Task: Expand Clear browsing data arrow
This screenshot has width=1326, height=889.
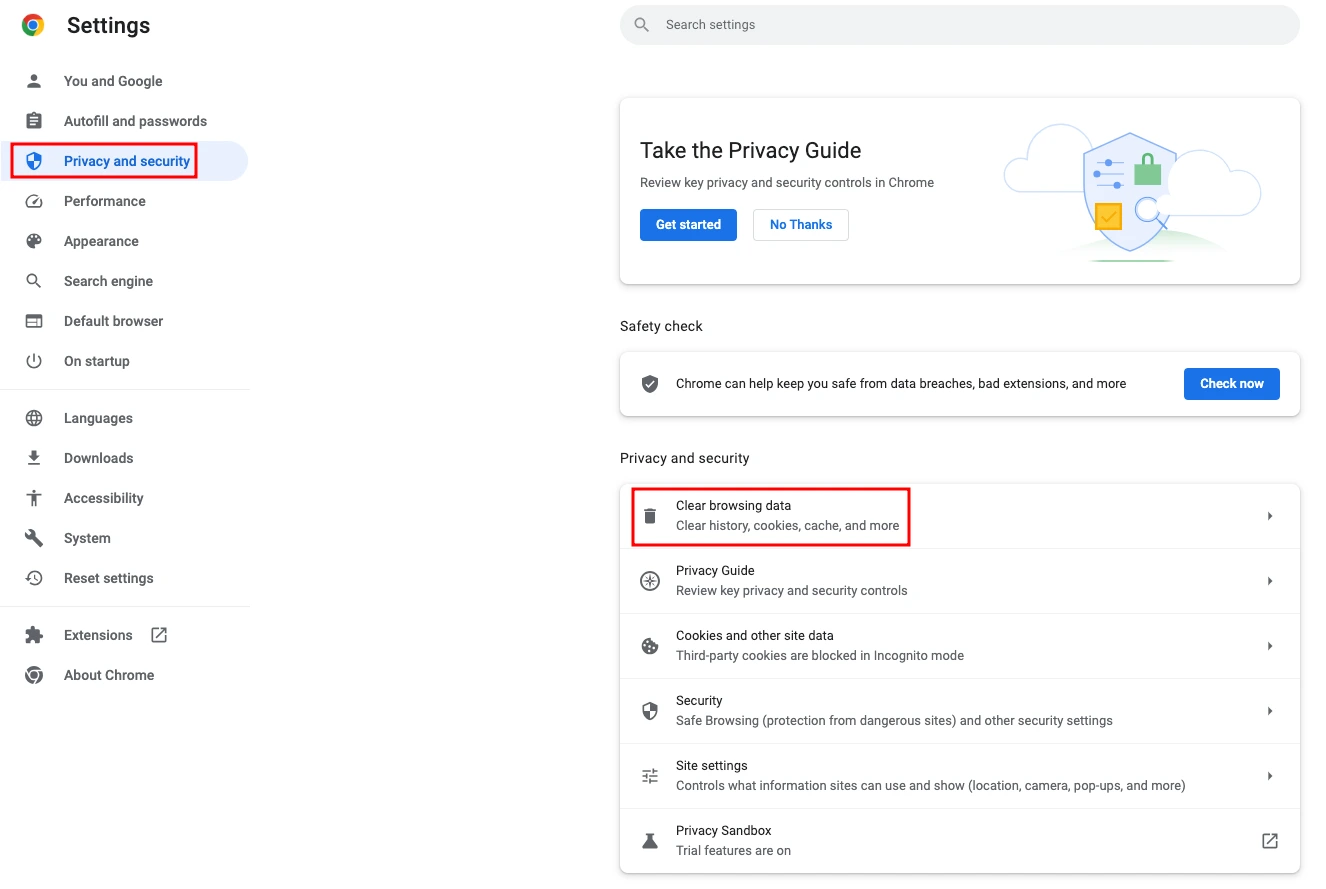Action: pyautogui.click(x=1270, y=516)
